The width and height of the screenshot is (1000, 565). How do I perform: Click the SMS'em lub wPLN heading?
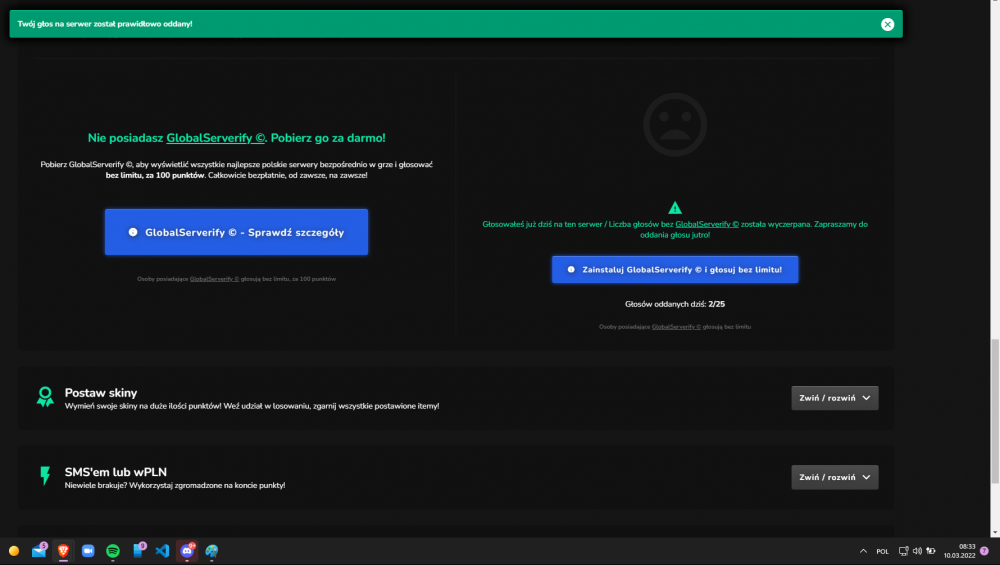[115, 472]
